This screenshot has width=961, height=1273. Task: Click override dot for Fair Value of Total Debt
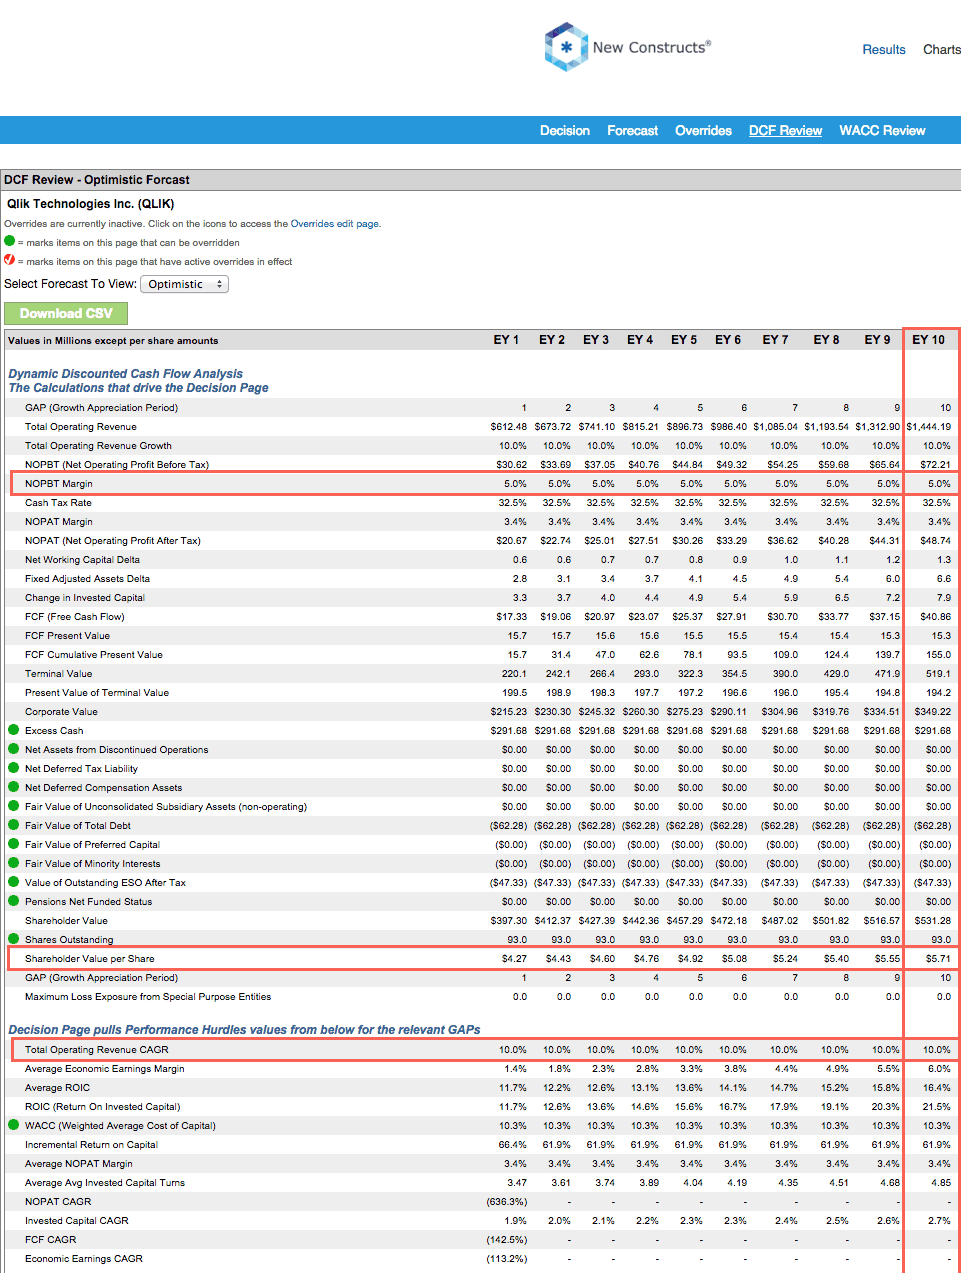point(14,825)
